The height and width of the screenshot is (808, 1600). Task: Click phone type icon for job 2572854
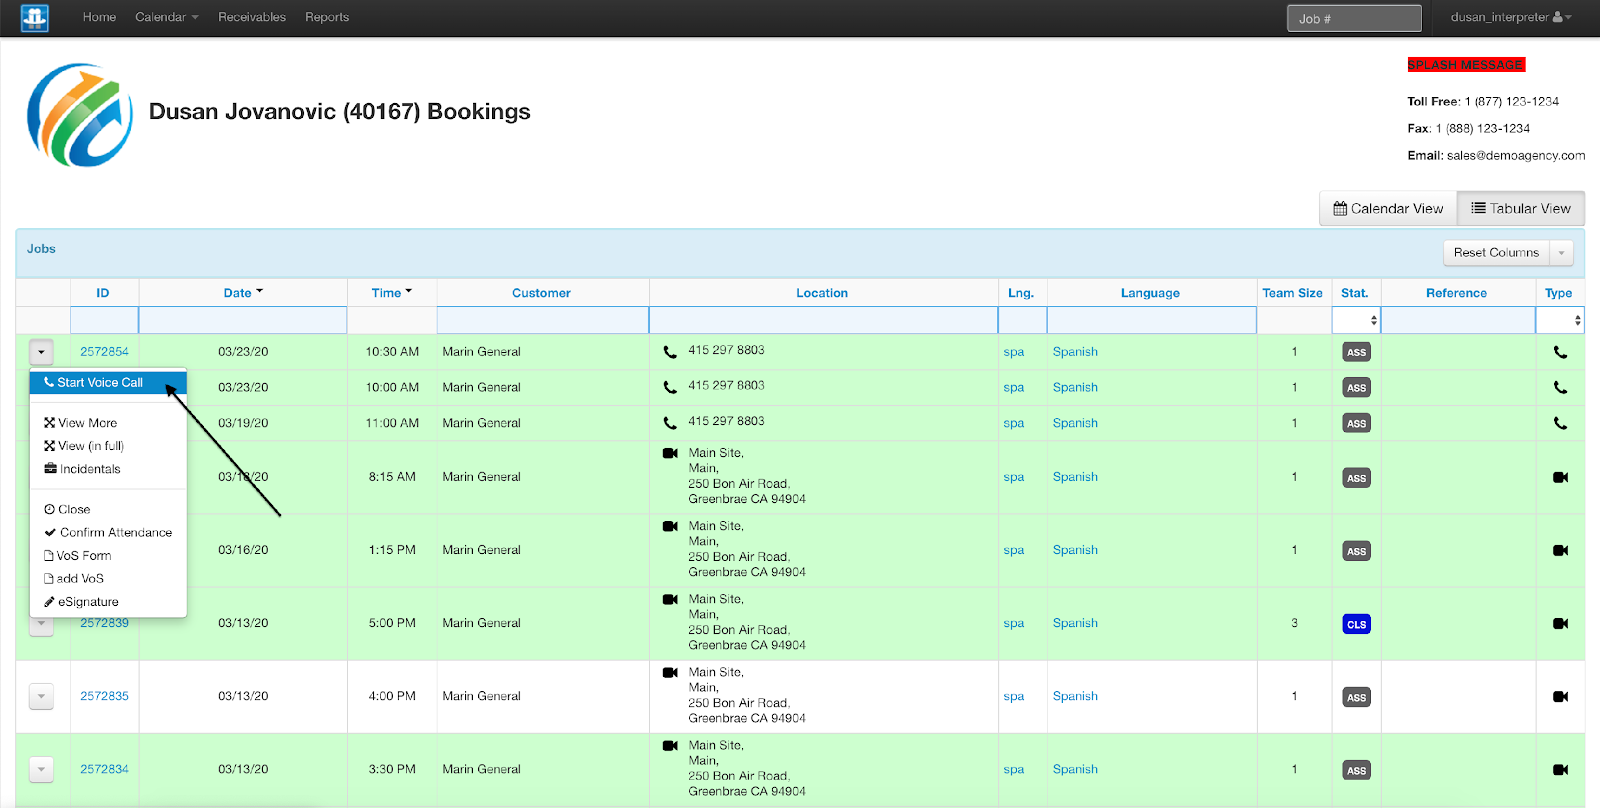pos(1560,352)
